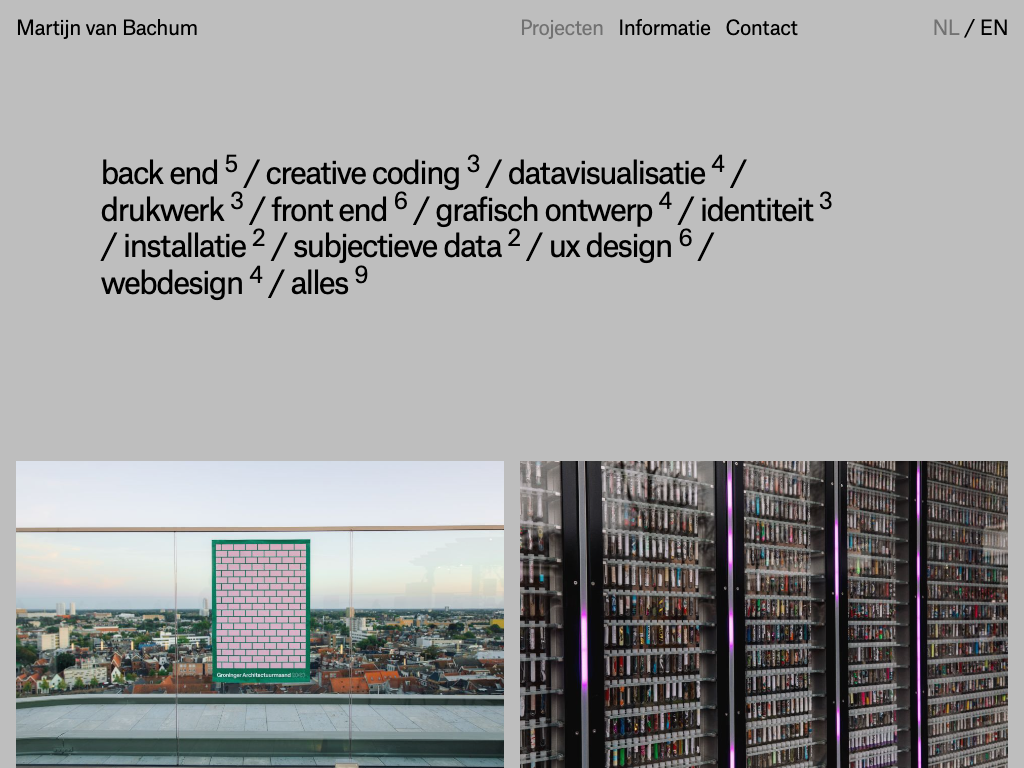
Task: Show webdesign projects
Action: pyautogui.click(x=172, y=284)
